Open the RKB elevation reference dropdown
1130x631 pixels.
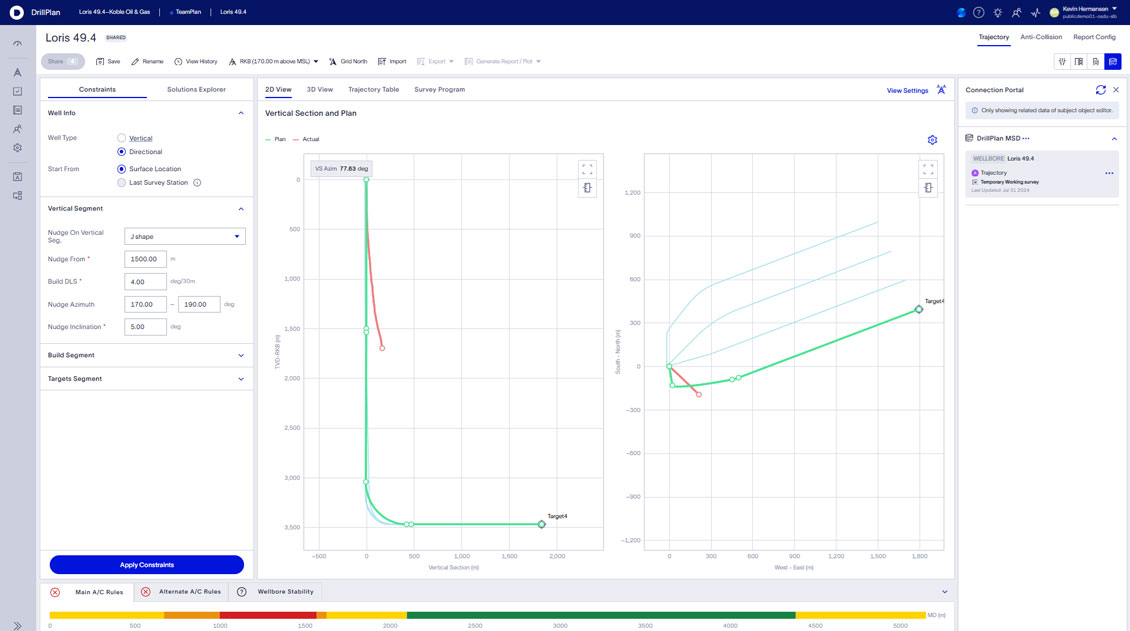[x=273, y=62]
